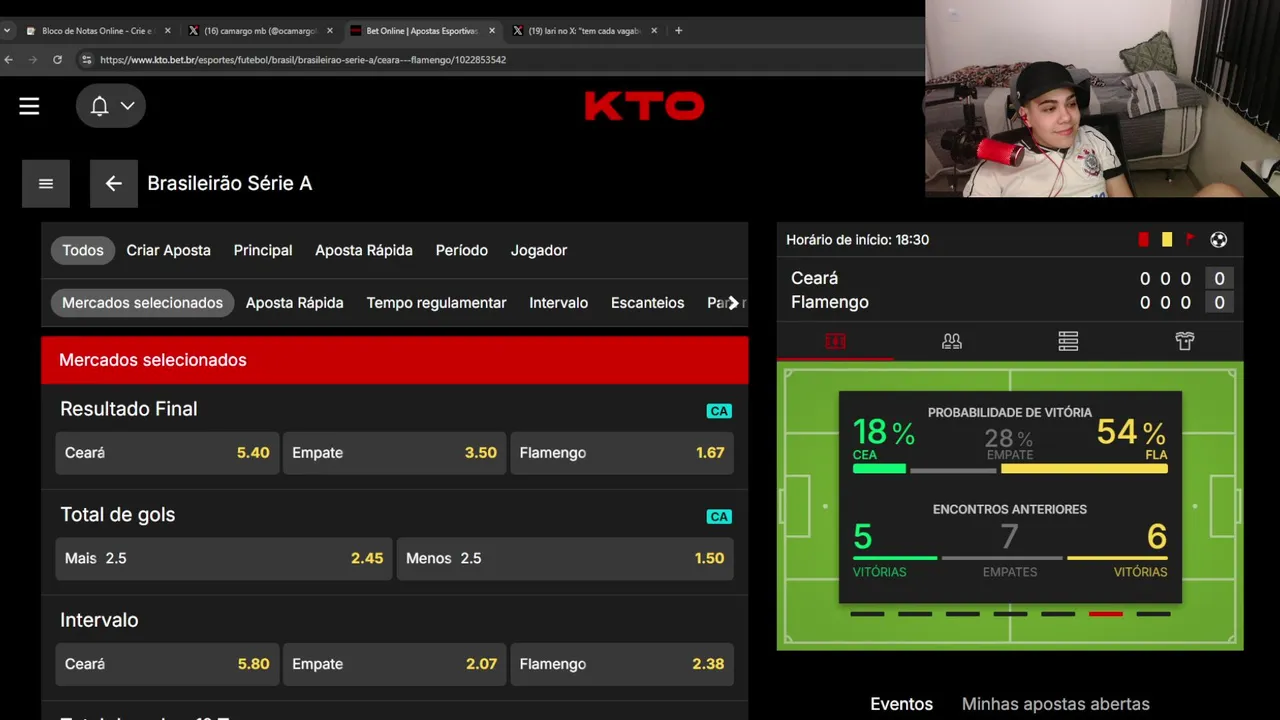Viewport: 1280px width, 720px height.
Task: Switch to the Principal tab
Action: pyautogui.click(x=263, y=250)
